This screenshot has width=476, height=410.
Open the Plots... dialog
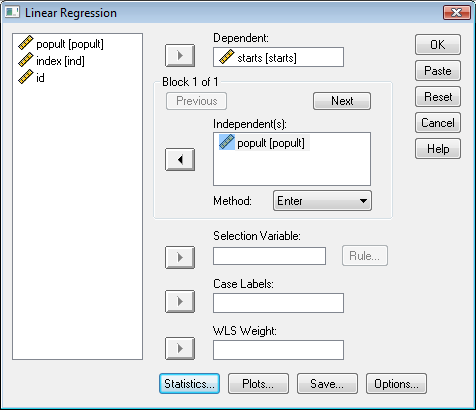click(258, 384)
